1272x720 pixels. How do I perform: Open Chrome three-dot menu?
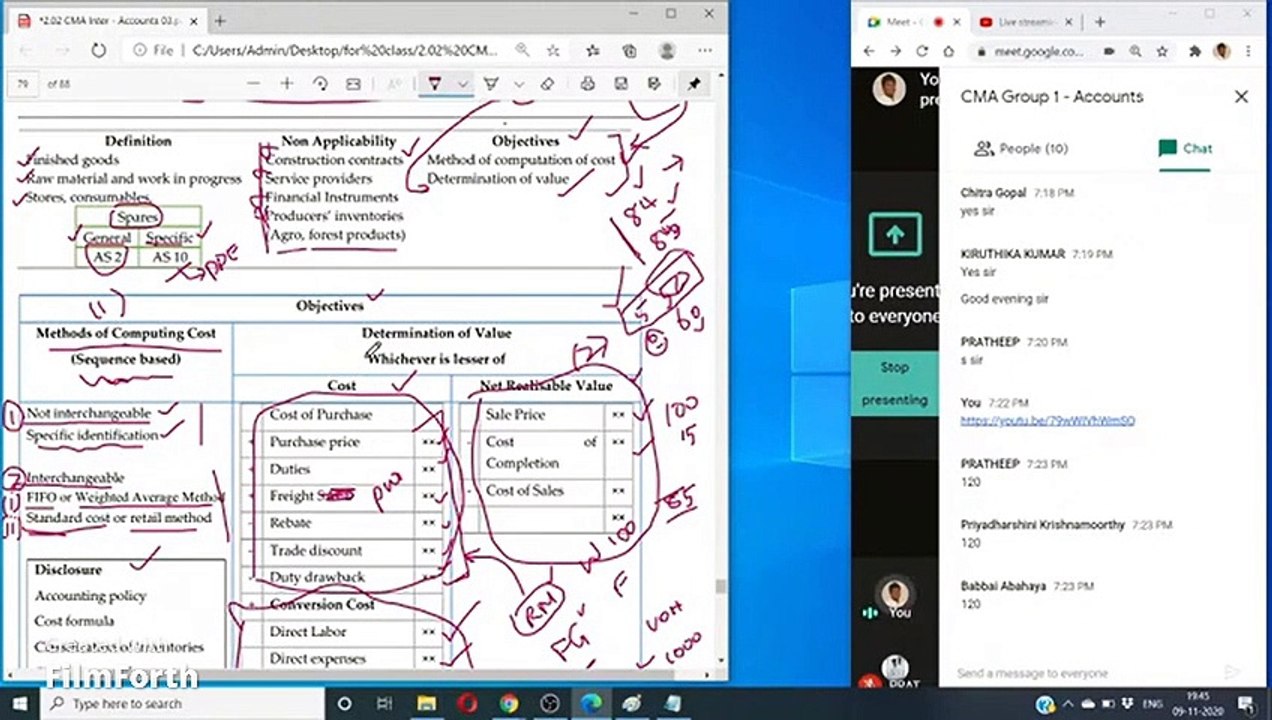coord(1249,51)
